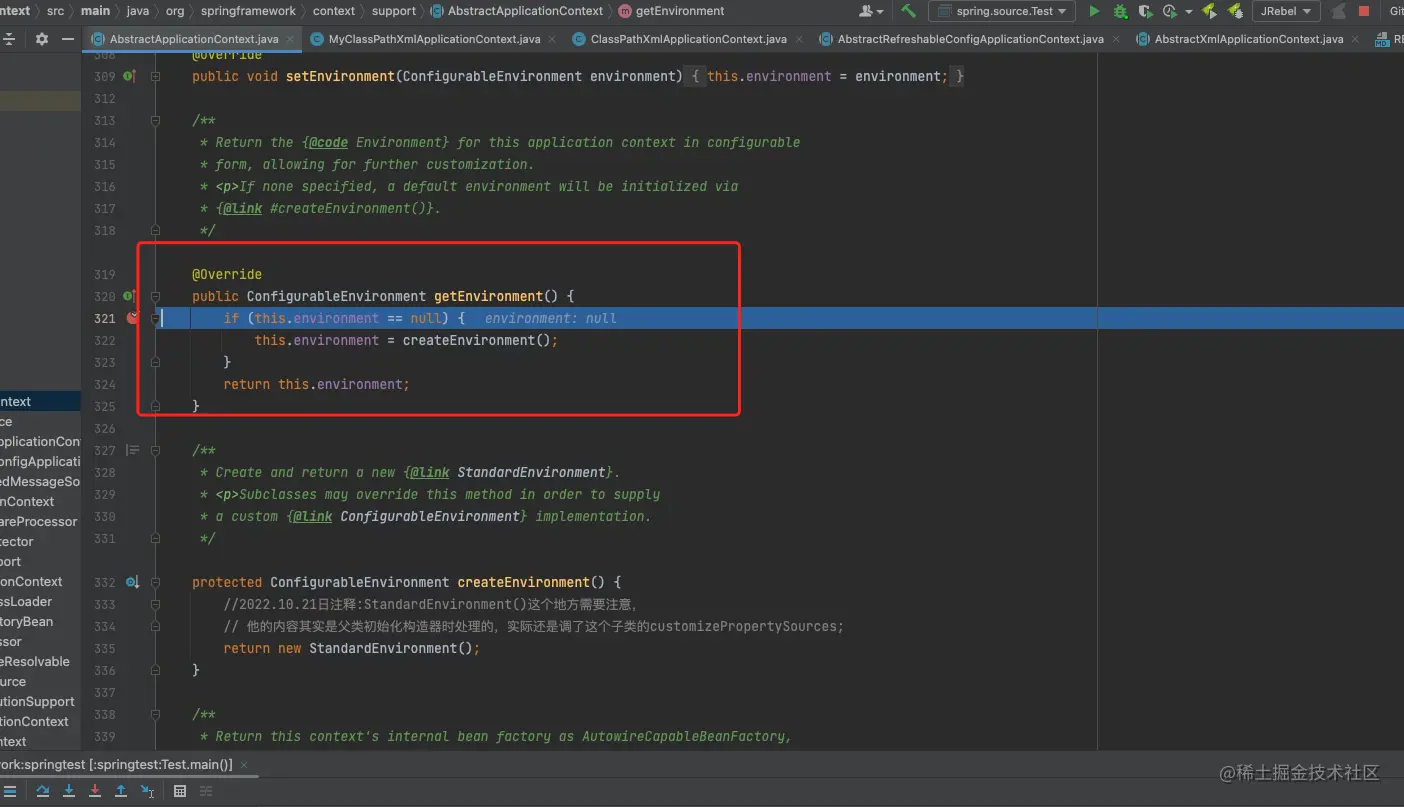The width and height of the screenshot is (1404, 807).
Task: Click the Profile run icon
Action: click(1169, 11)
